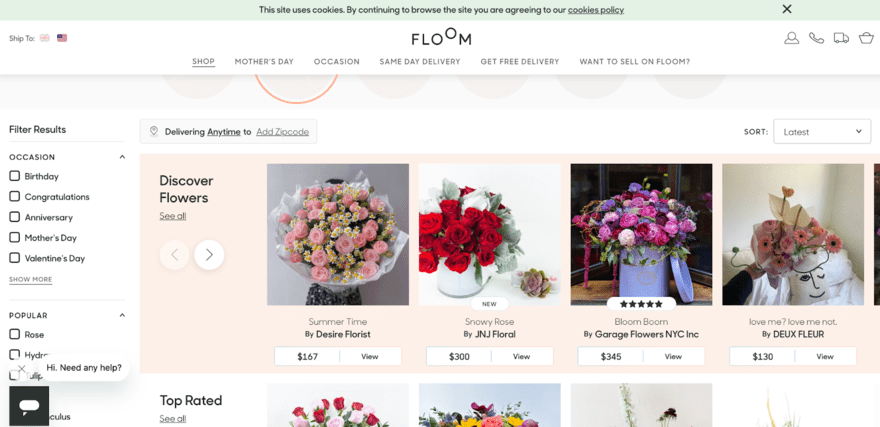
Task: Open the user account icon
Action: point(791,38)
